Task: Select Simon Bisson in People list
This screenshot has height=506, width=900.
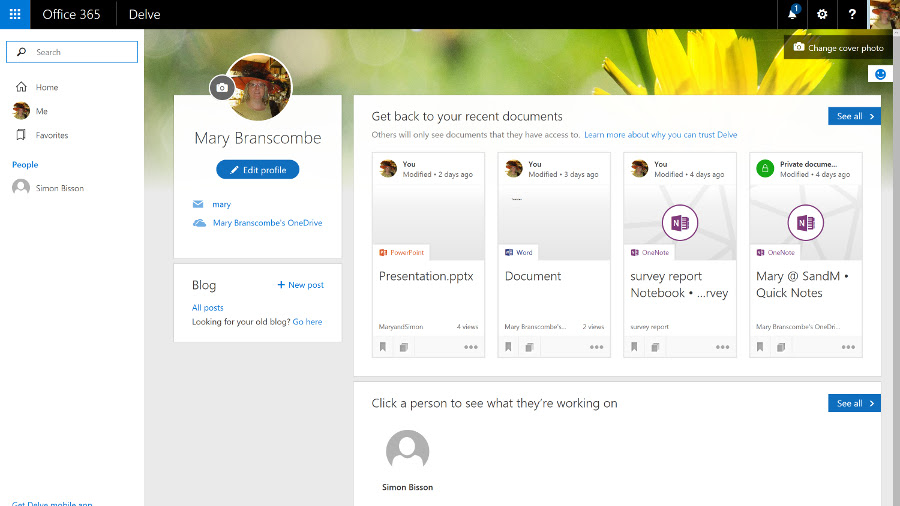Action: point(60,188)
